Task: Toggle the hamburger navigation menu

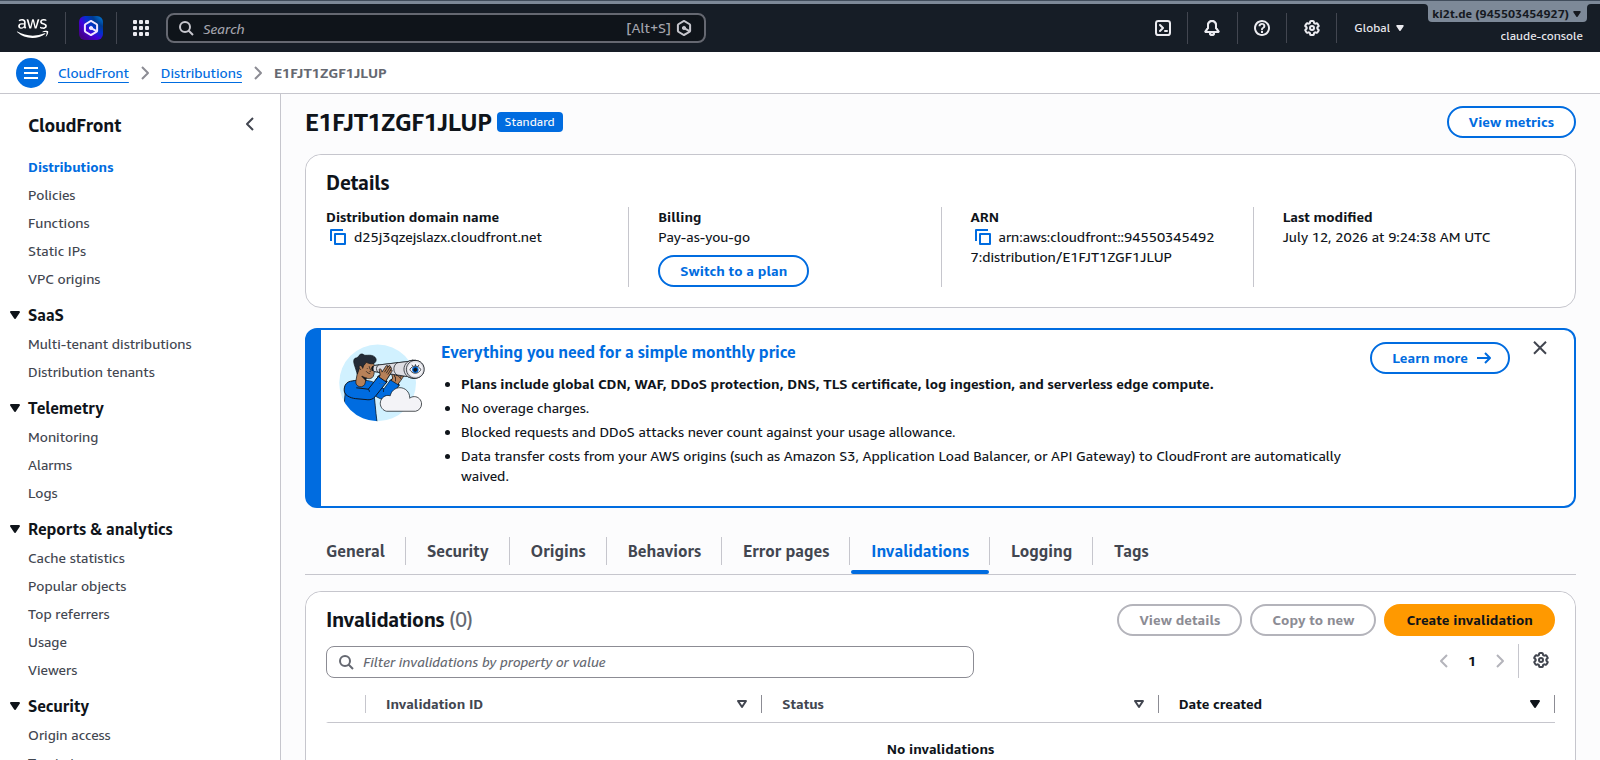Action: point(31,73)
